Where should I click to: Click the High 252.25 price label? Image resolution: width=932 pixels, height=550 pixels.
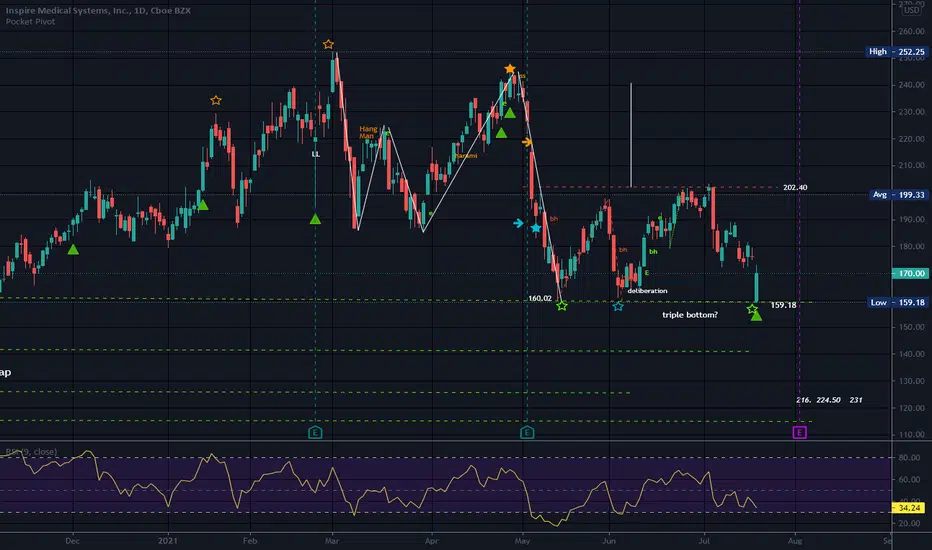point(897,52)
